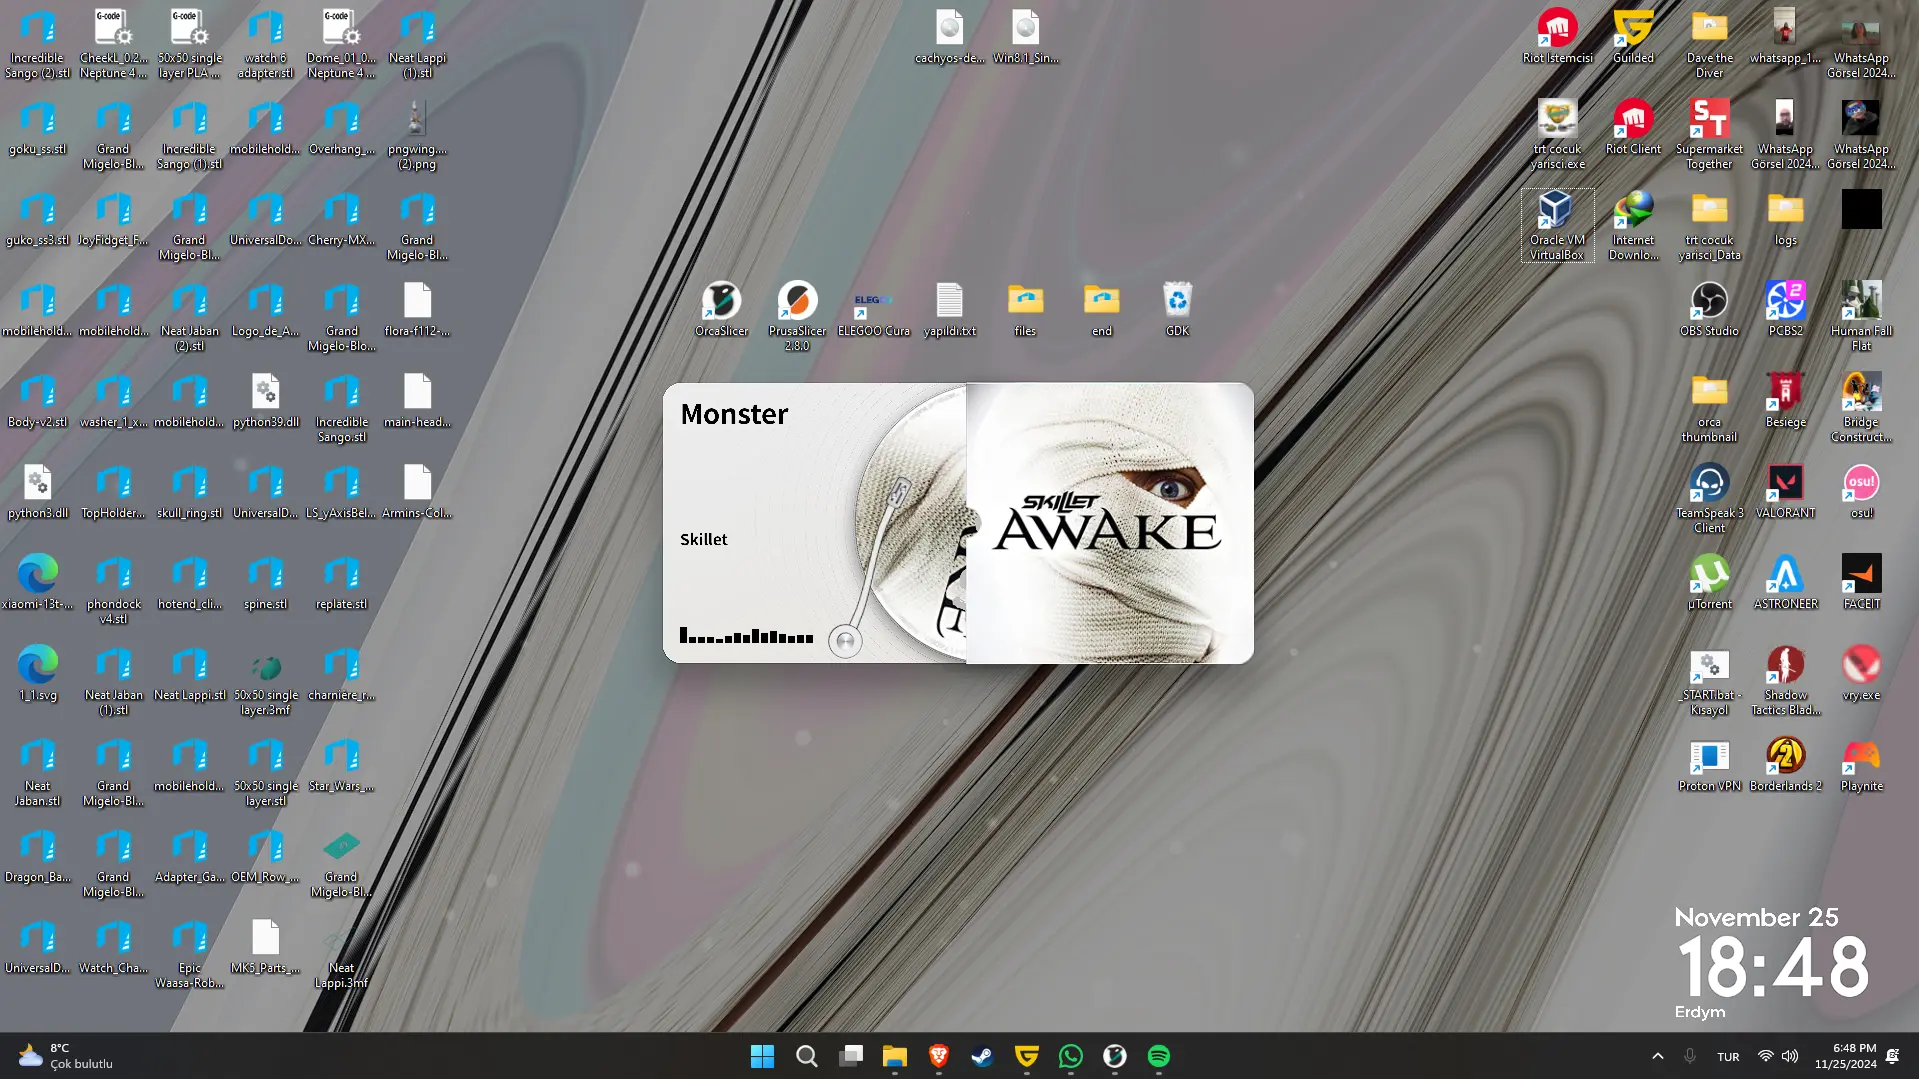Image resolution: width=1919 pixels, height=1079 pixels.
Task: Open Internet Download Manager shortcut
Action: pos(1633,225)
